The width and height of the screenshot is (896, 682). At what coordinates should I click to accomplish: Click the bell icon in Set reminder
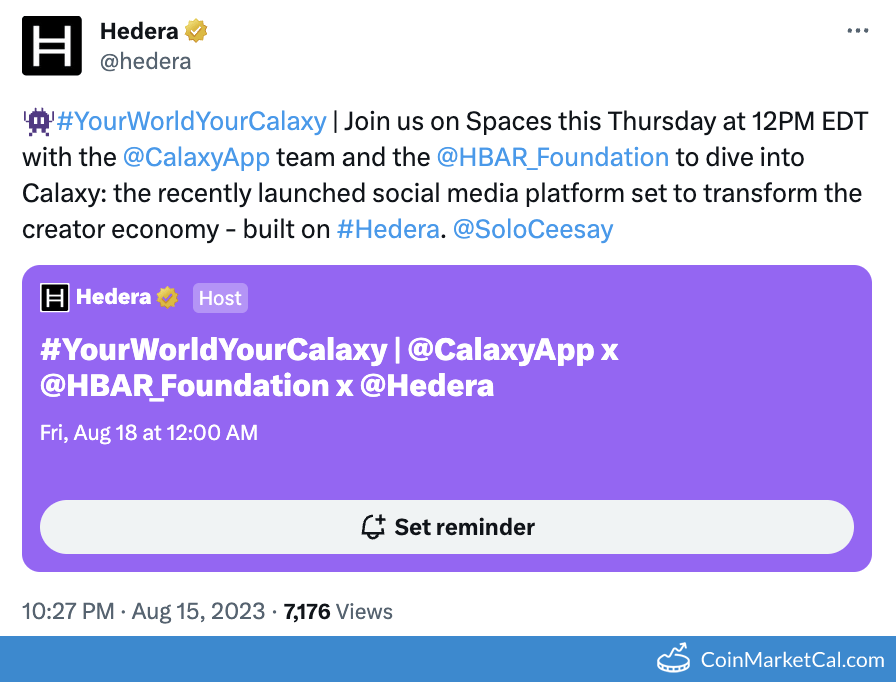click(x=373, y=527)
